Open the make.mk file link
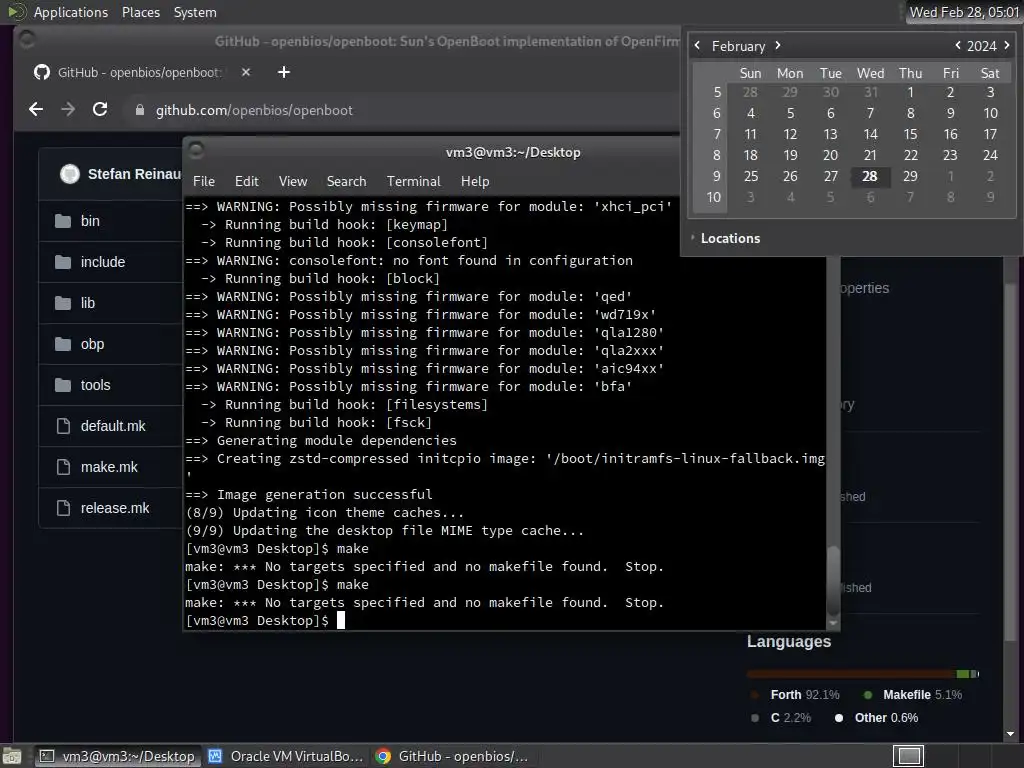 [x=109, y=467]
